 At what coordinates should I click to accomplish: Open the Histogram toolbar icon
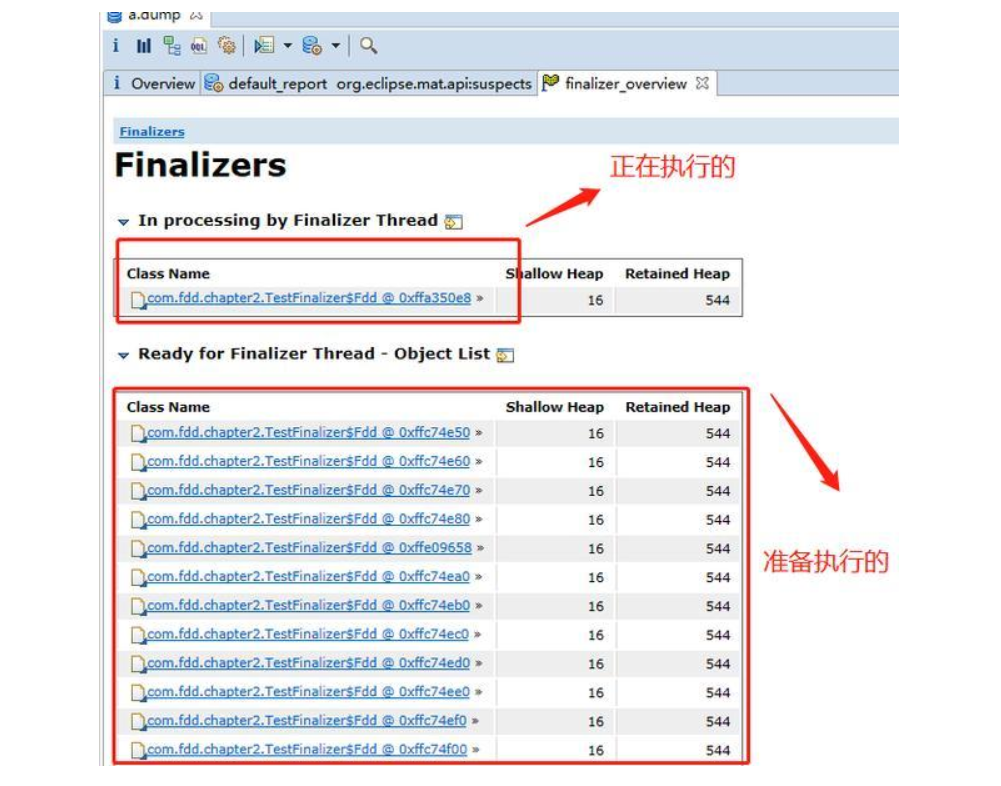pyautogui.click(x=144, y=45)
